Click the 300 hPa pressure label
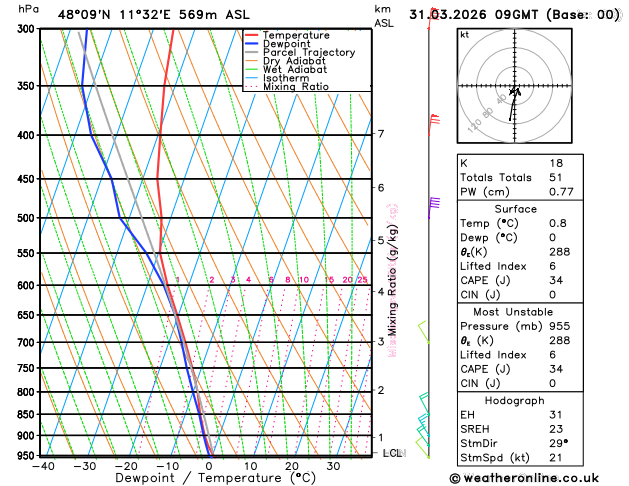 pyautogui.click(x=28, y=29)
